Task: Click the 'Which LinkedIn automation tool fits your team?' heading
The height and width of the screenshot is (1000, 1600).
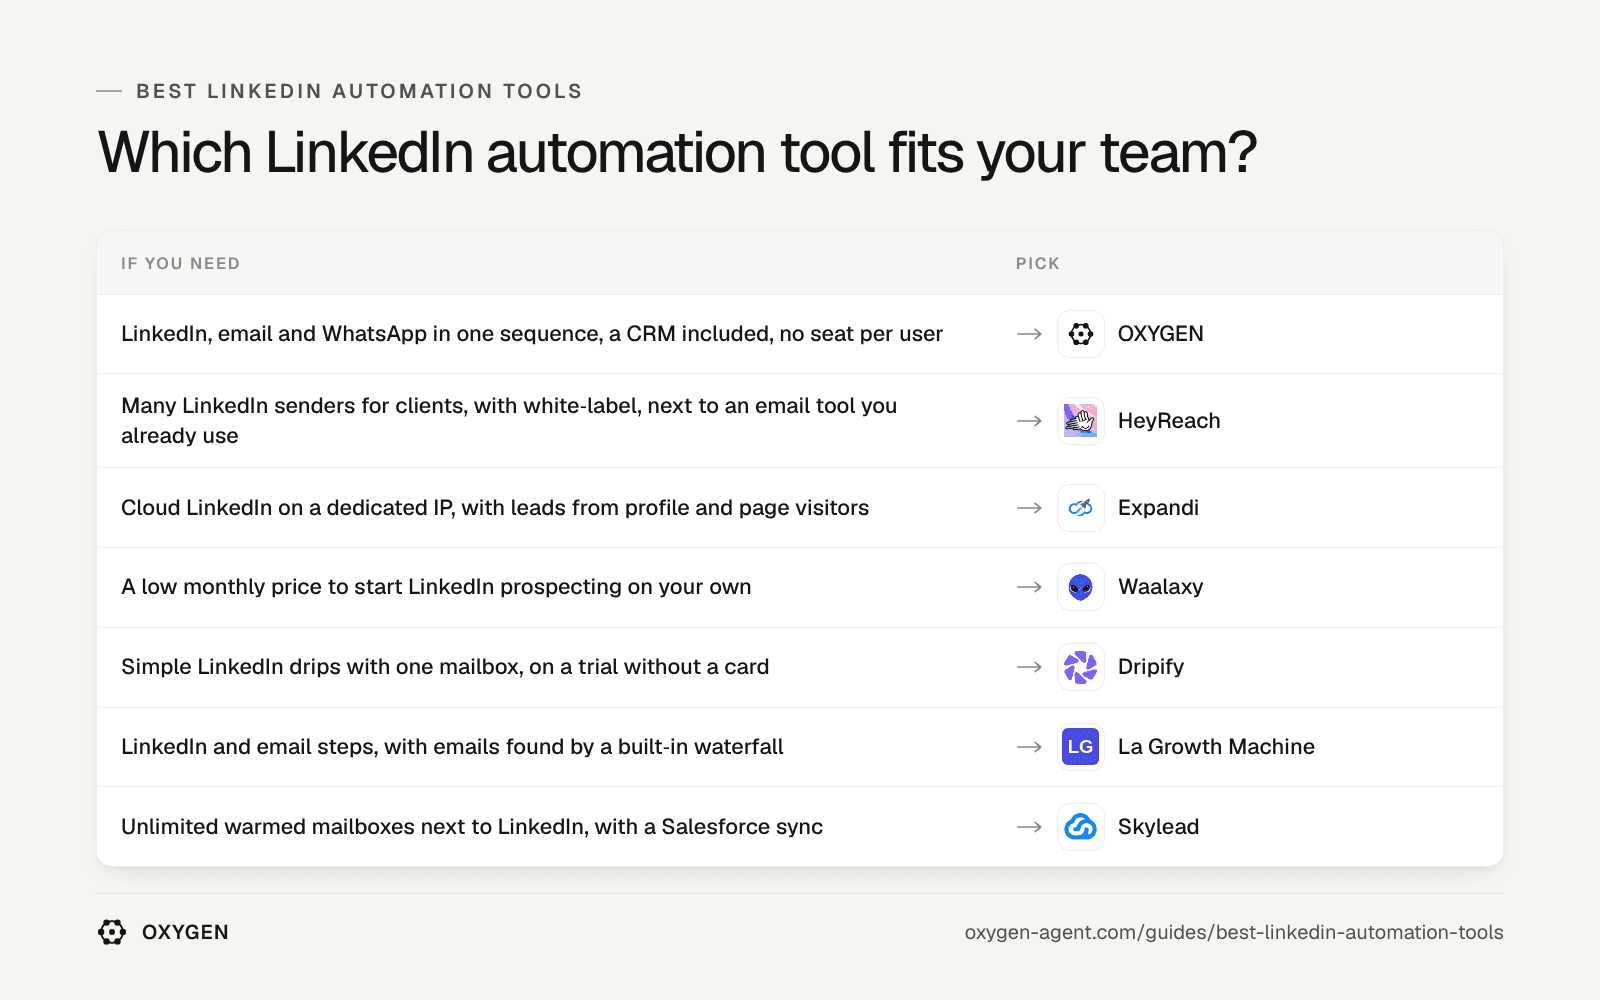Action: pyautogui.click(x=677, y=153)
